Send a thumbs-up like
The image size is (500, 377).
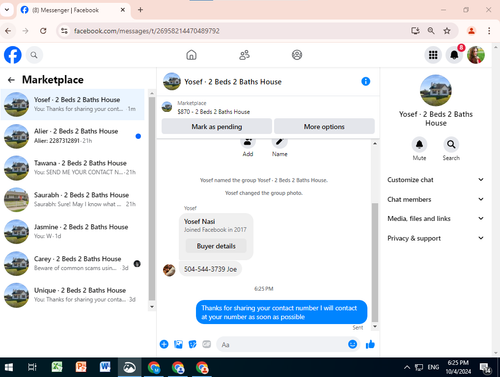[370, 344]
